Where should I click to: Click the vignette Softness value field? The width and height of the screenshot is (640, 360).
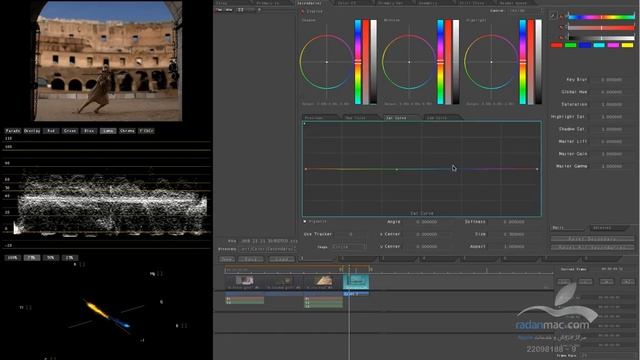click(513, 222)
